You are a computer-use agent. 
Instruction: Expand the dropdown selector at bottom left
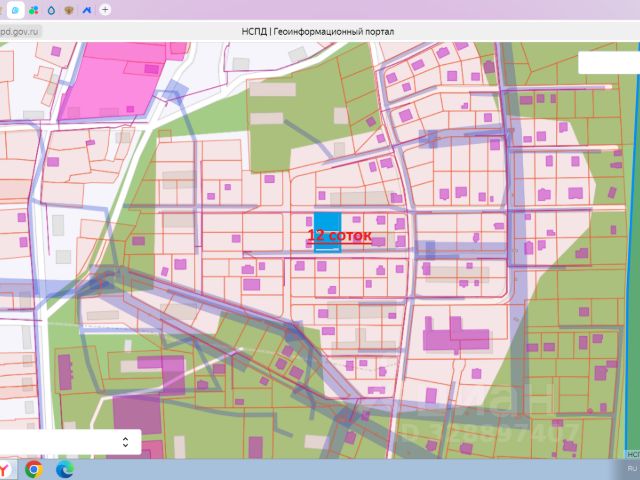124,441
